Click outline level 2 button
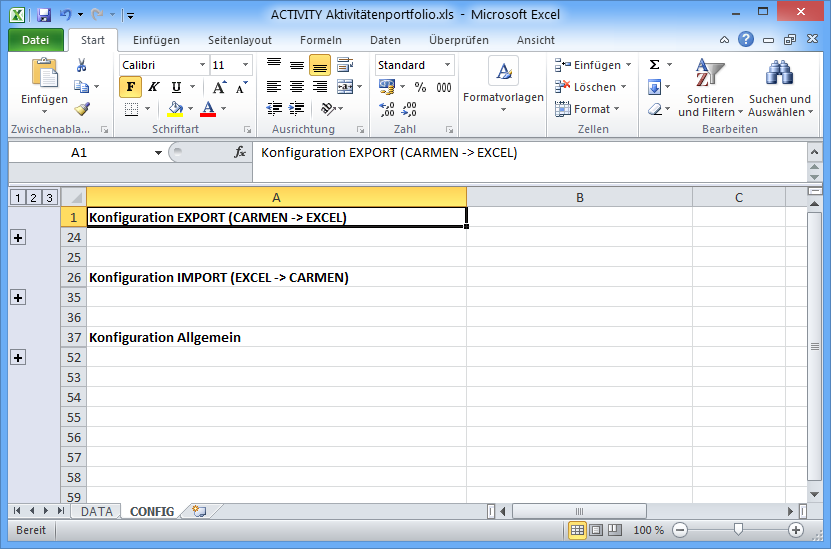This screenshot has height=549, width=831. [33, 197]
